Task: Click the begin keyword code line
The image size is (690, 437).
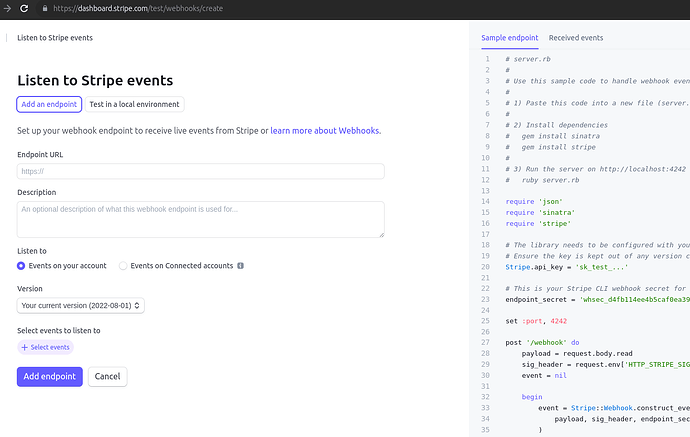Action: 532,397
